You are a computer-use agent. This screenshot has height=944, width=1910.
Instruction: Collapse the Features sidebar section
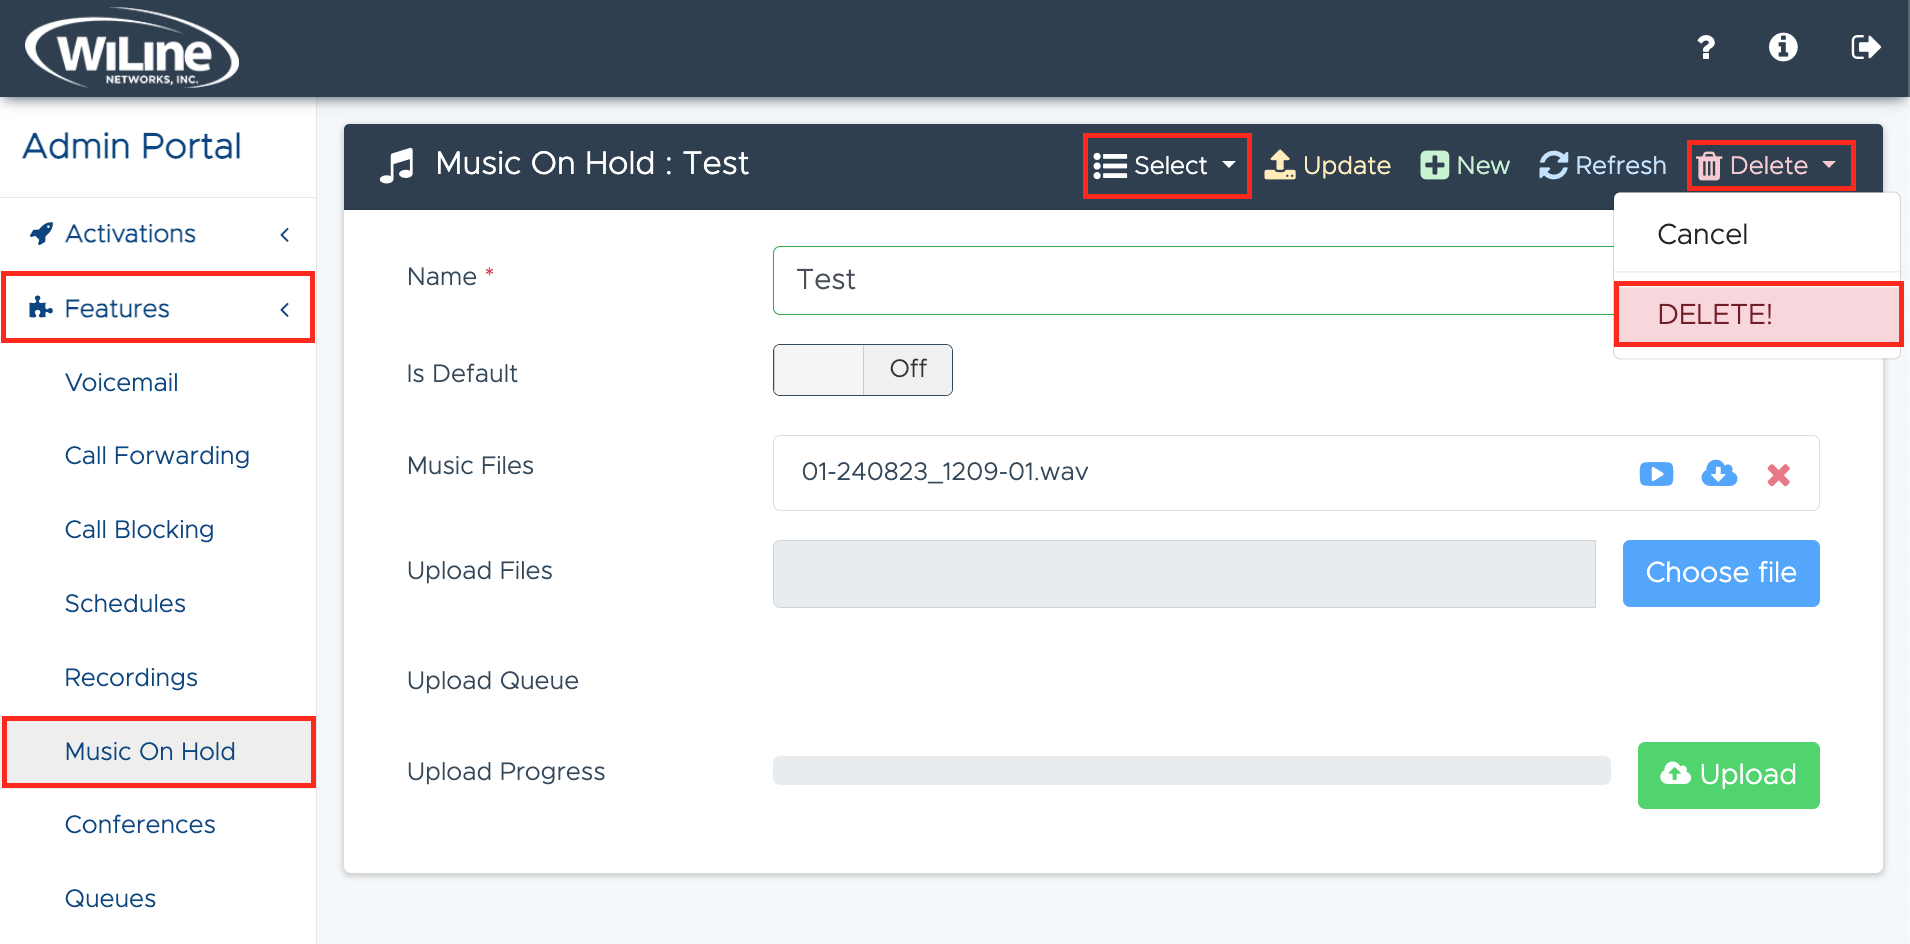point(158,308)
